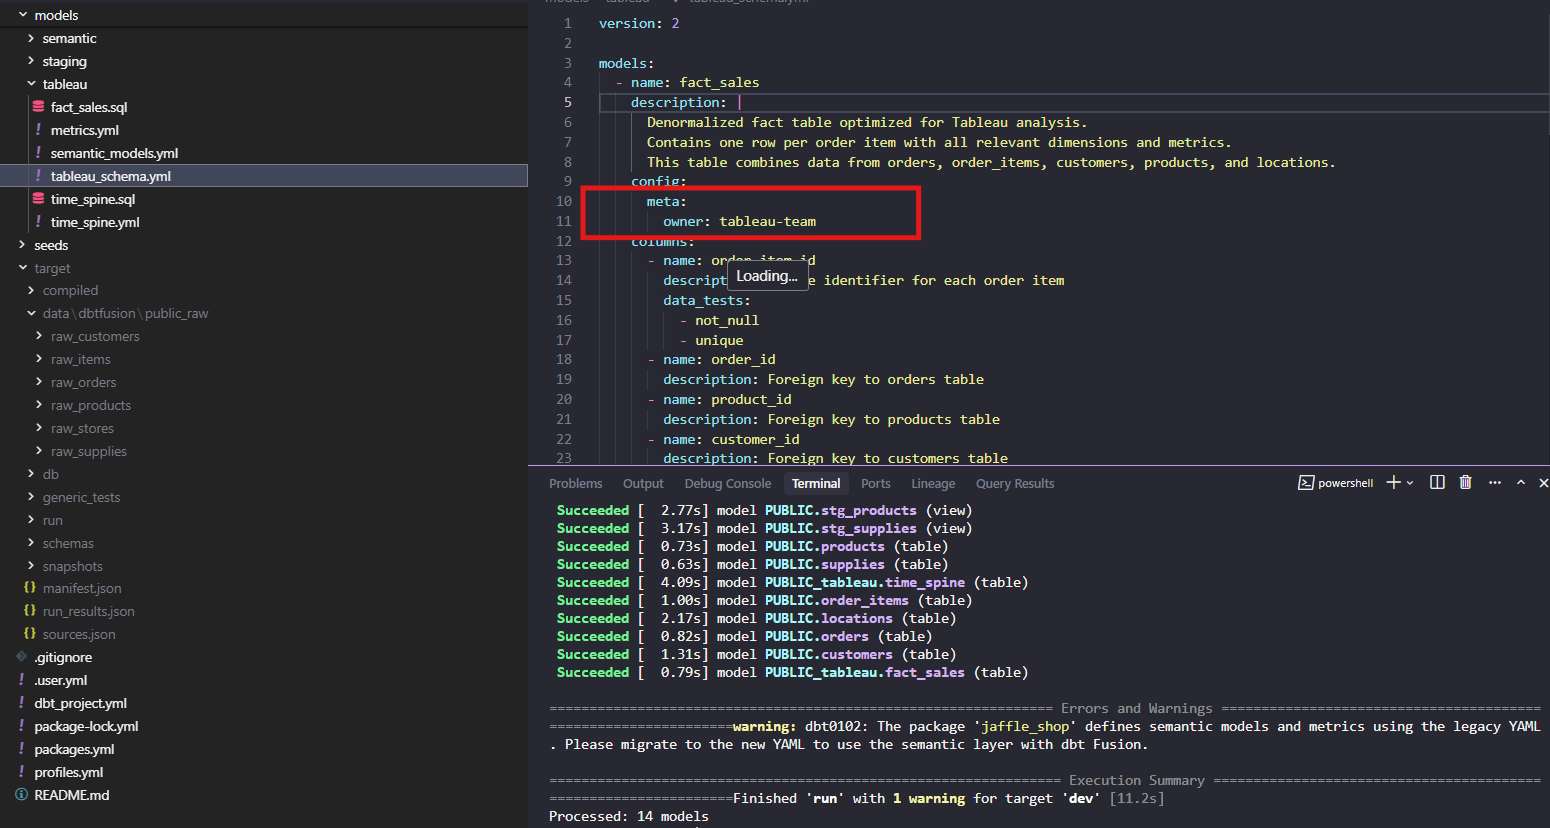Image resolution: width=1550 pixels, height=828 pixels.
Task: Switch to the Query Results tab
Action: pyautogui.click(x=1014, y=483)
